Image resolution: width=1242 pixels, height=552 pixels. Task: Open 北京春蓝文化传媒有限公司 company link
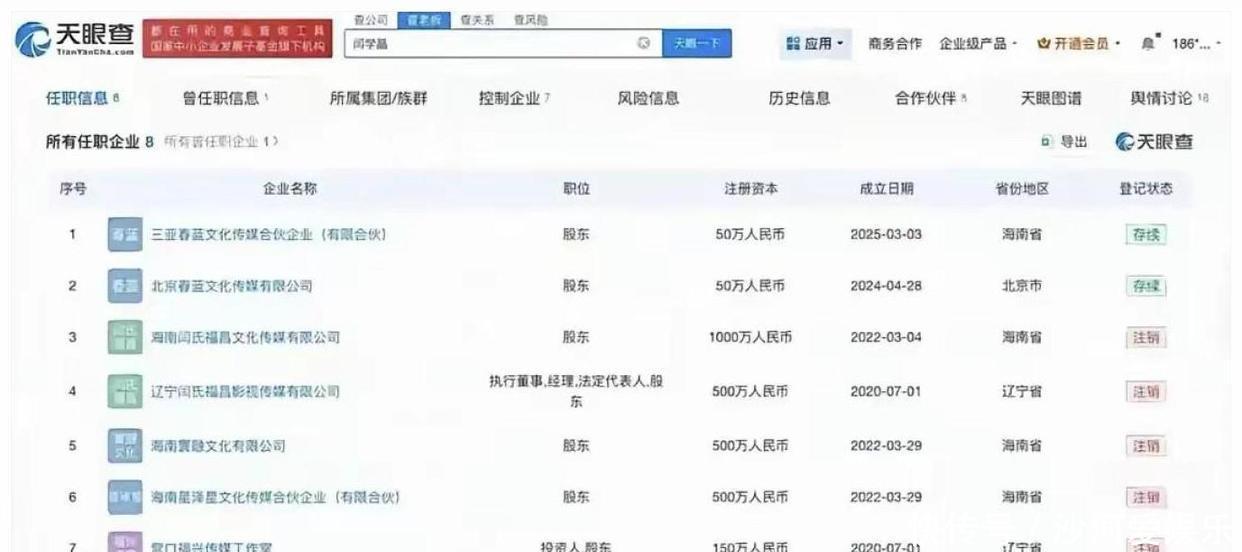pos(231,286)
